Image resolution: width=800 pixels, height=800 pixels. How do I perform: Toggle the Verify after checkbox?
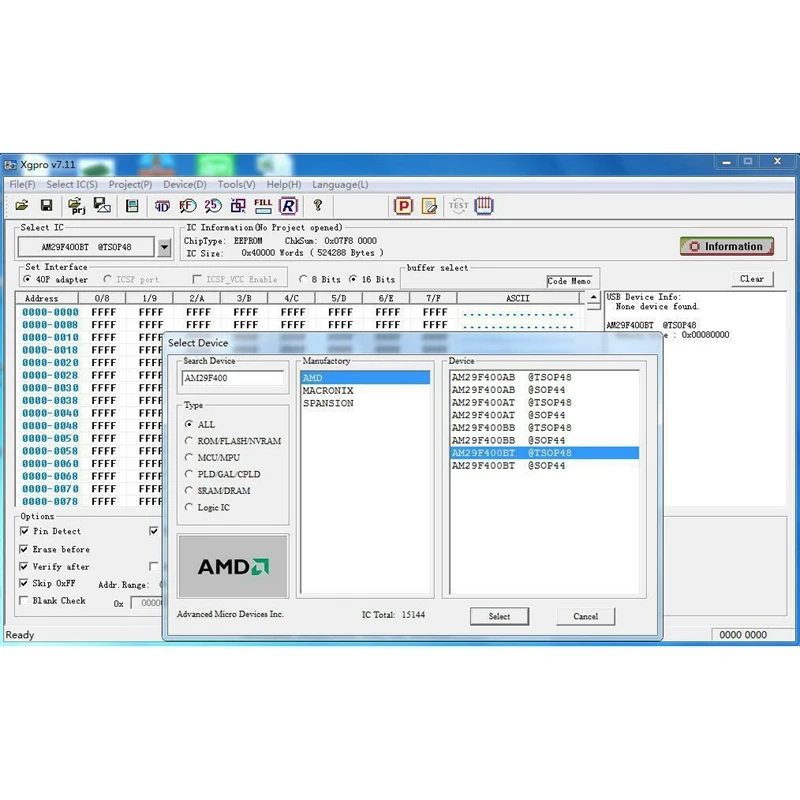point(24,566)
